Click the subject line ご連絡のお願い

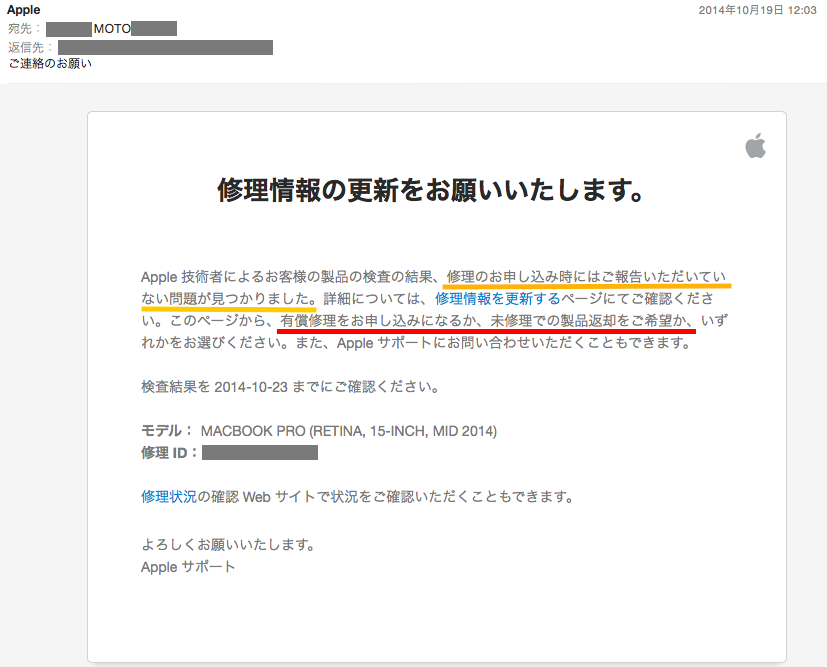coord(50,64)
